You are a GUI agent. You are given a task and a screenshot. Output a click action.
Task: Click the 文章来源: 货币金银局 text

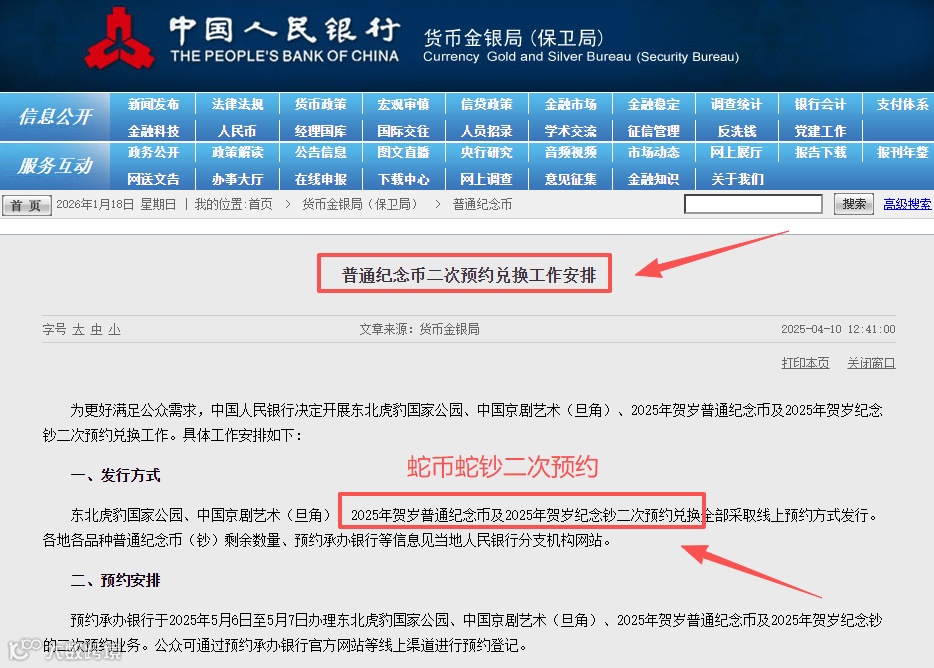tap(419, 329)
